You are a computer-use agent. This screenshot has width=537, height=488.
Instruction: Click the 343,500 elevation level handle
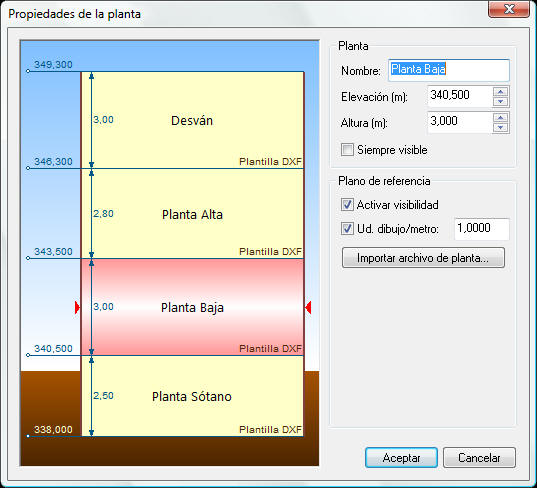[28, 258]
